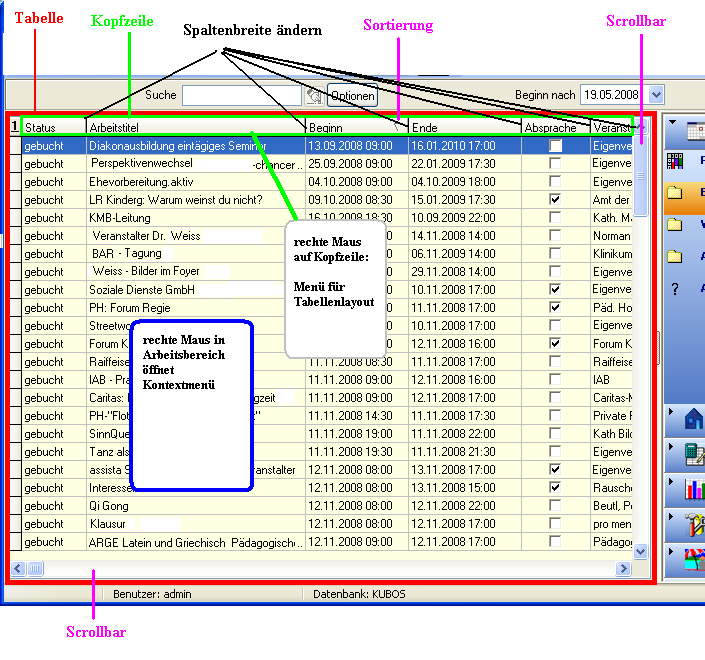This screenshot has height=660, width=705.
Task: Click the Optionen button
Action: pos(352,95)
